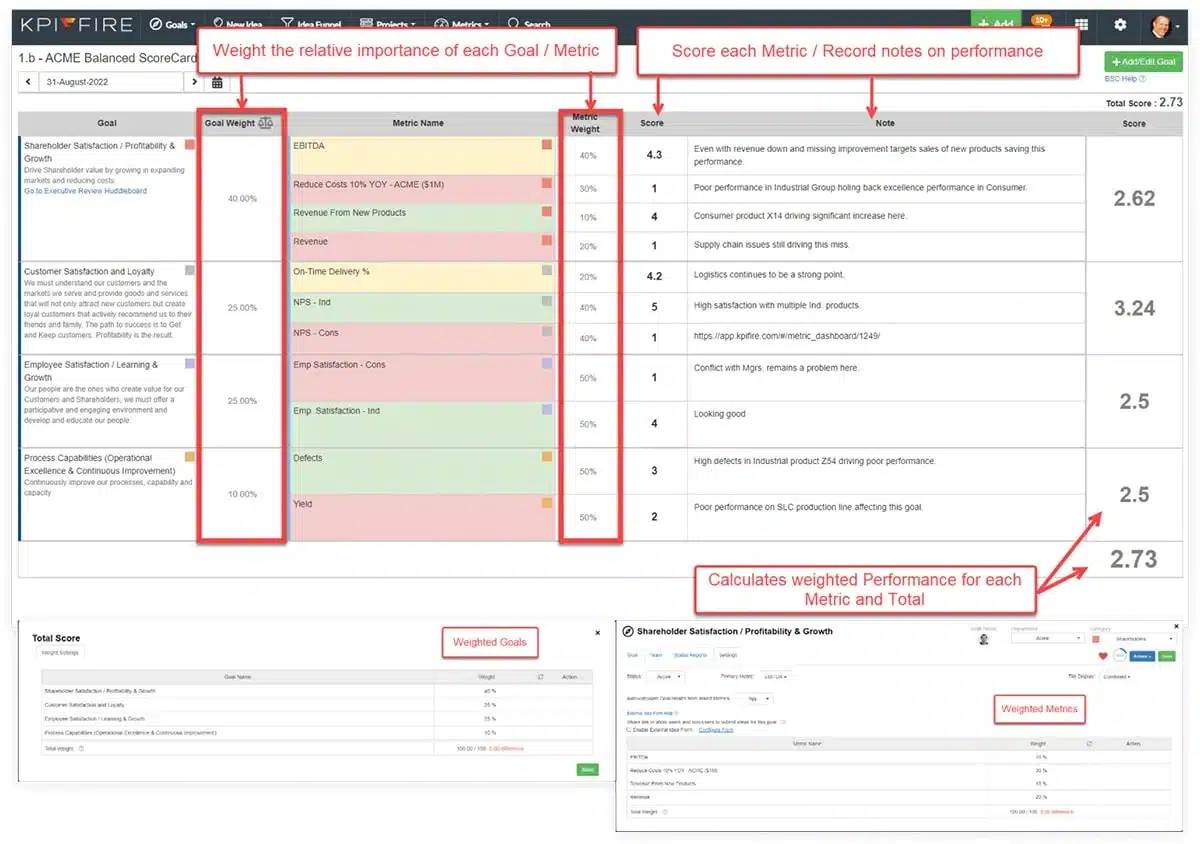Close the Total Score dialog
This screenshot has width=1200, height=844.
[597, 633]
